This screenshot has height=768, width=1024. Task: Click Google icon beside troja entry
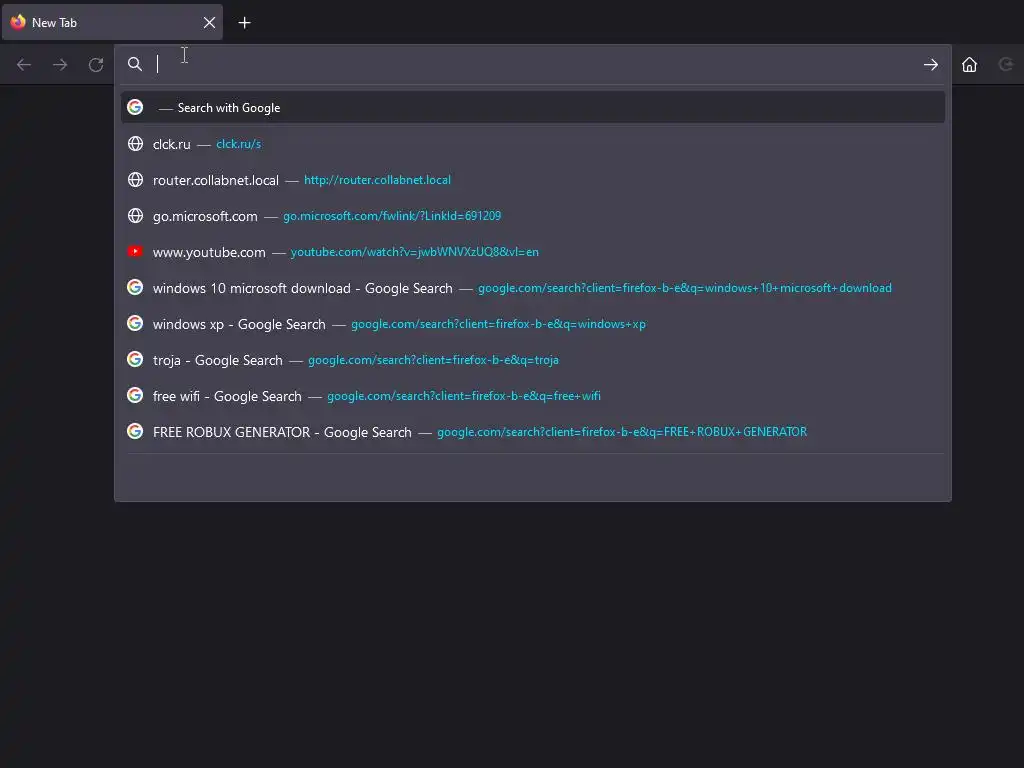point(135,359)
